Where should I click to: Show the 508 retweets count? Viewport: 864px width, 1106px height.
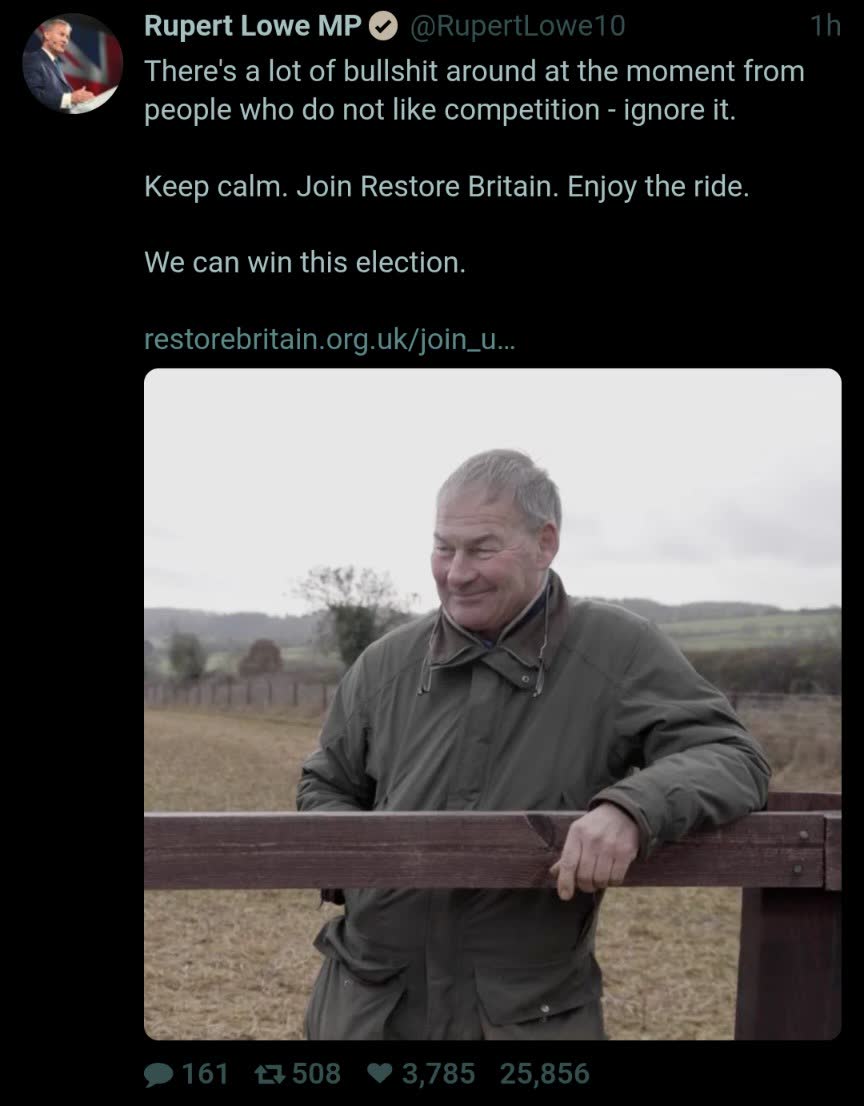click(317, 1074)
